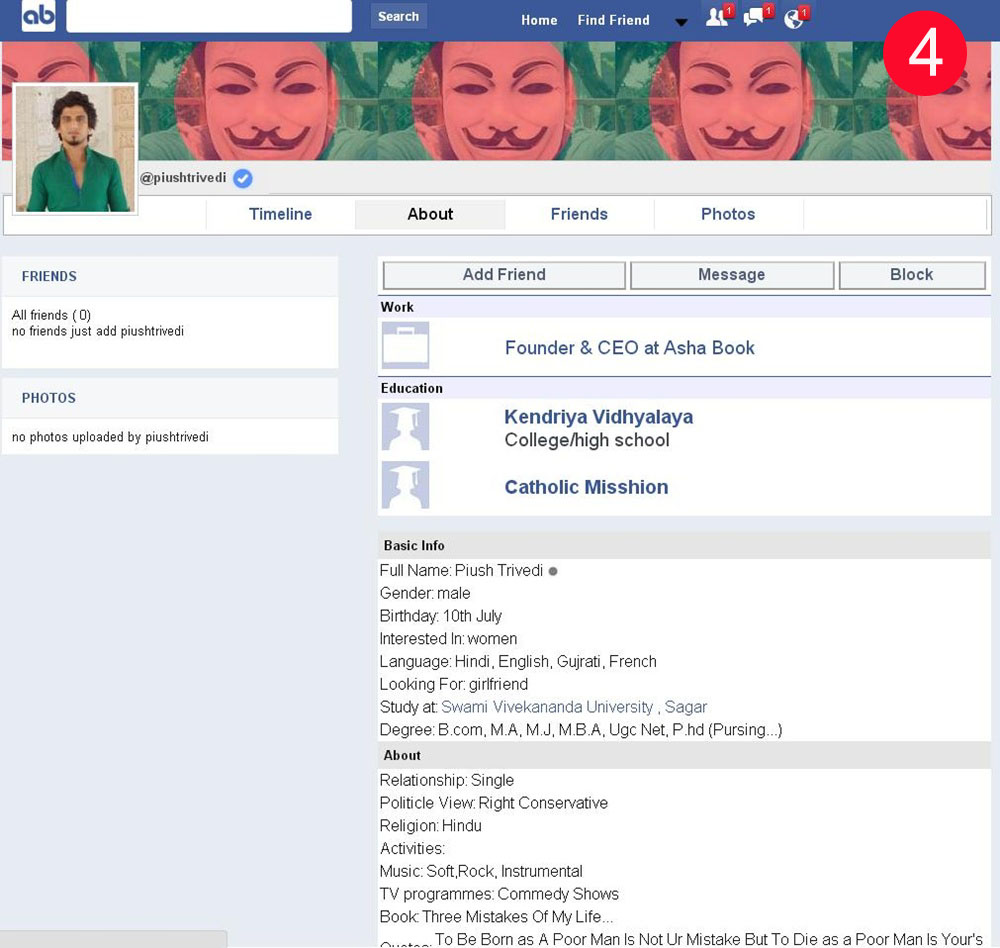Click the Search button
Viewport: 1000px width, 948px height.
pos(399,17)
